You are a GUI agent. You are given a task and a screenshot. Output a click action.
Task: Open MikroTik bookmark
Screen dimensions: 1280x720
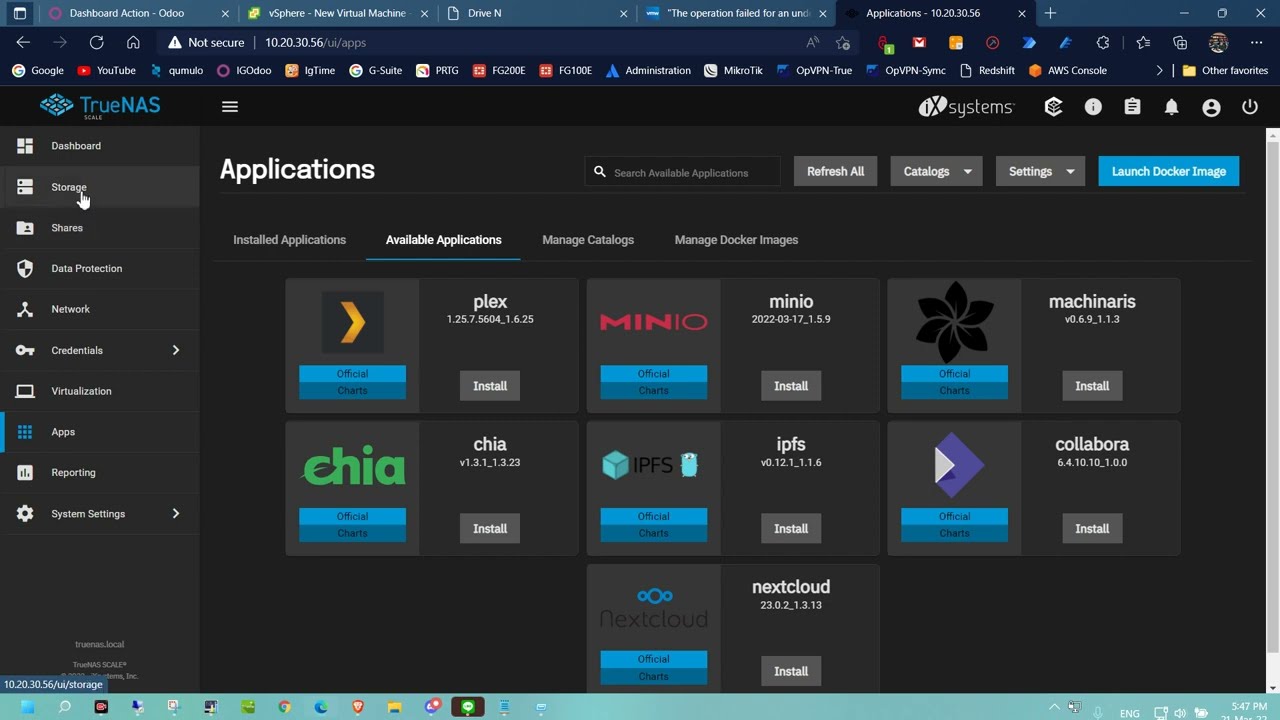click(x=733, y=70)
